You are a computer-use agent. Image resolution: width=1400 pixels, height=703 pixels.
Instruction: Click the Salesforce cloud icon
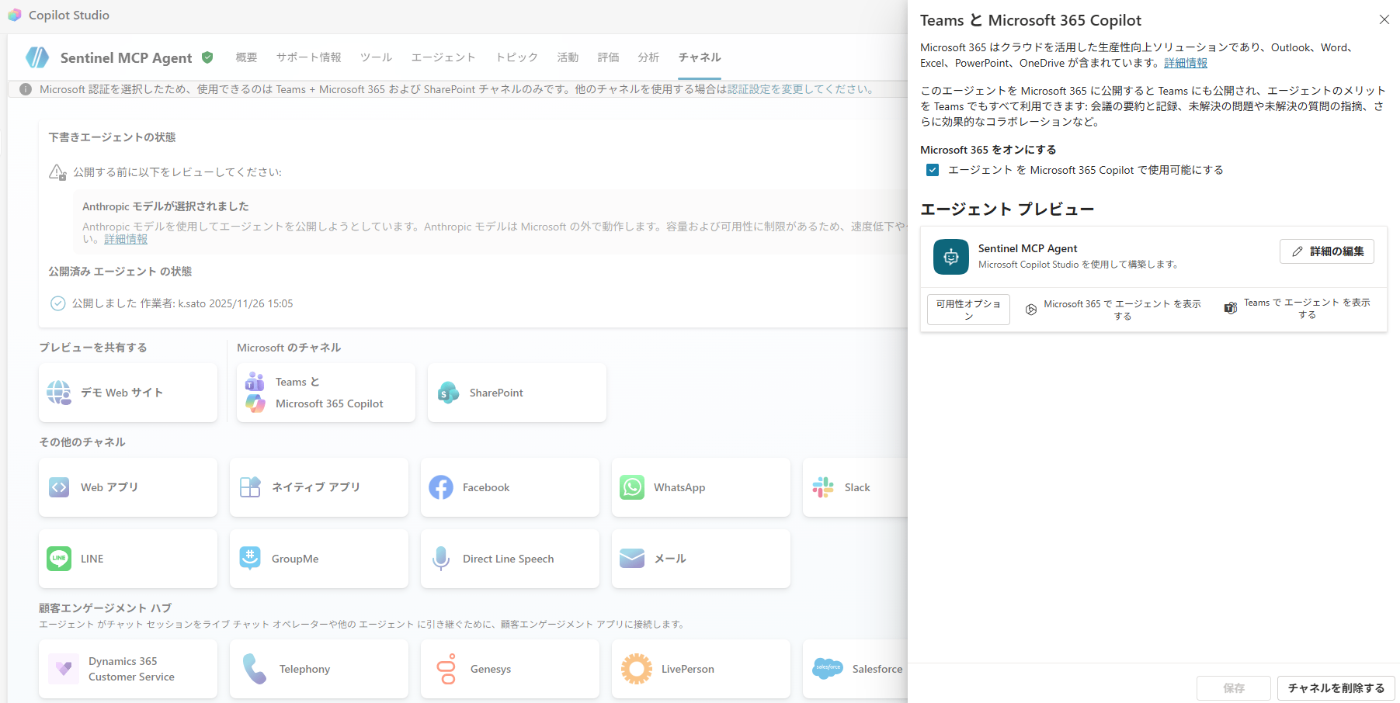click(x=828, y=669)
